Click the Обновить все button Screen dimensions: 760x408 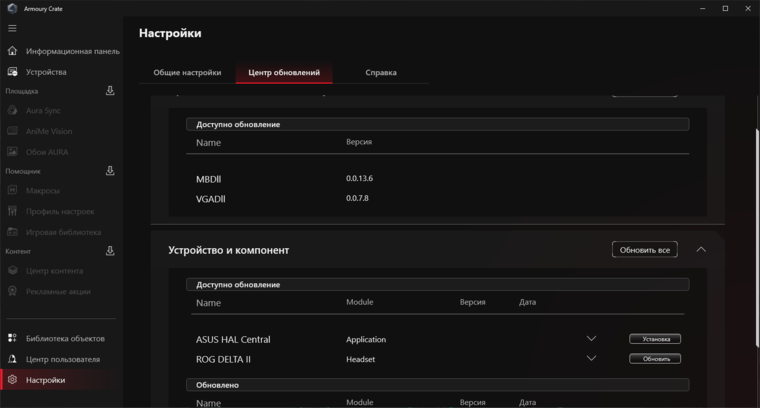pos(644,249)
